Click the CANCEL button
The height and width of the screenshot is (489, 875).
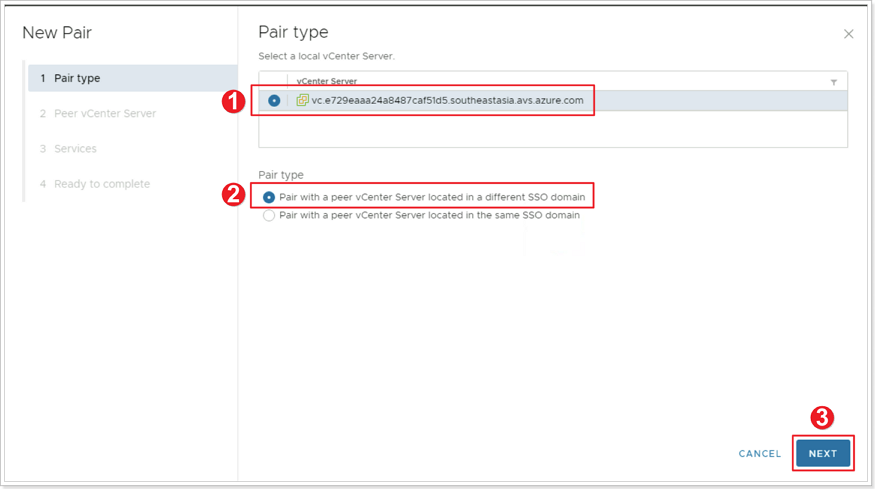(759, 454)
